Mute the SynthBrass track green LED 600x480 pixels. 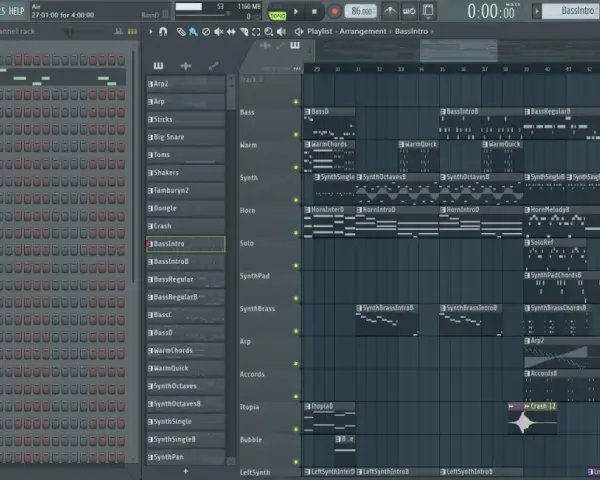point(296,331)
